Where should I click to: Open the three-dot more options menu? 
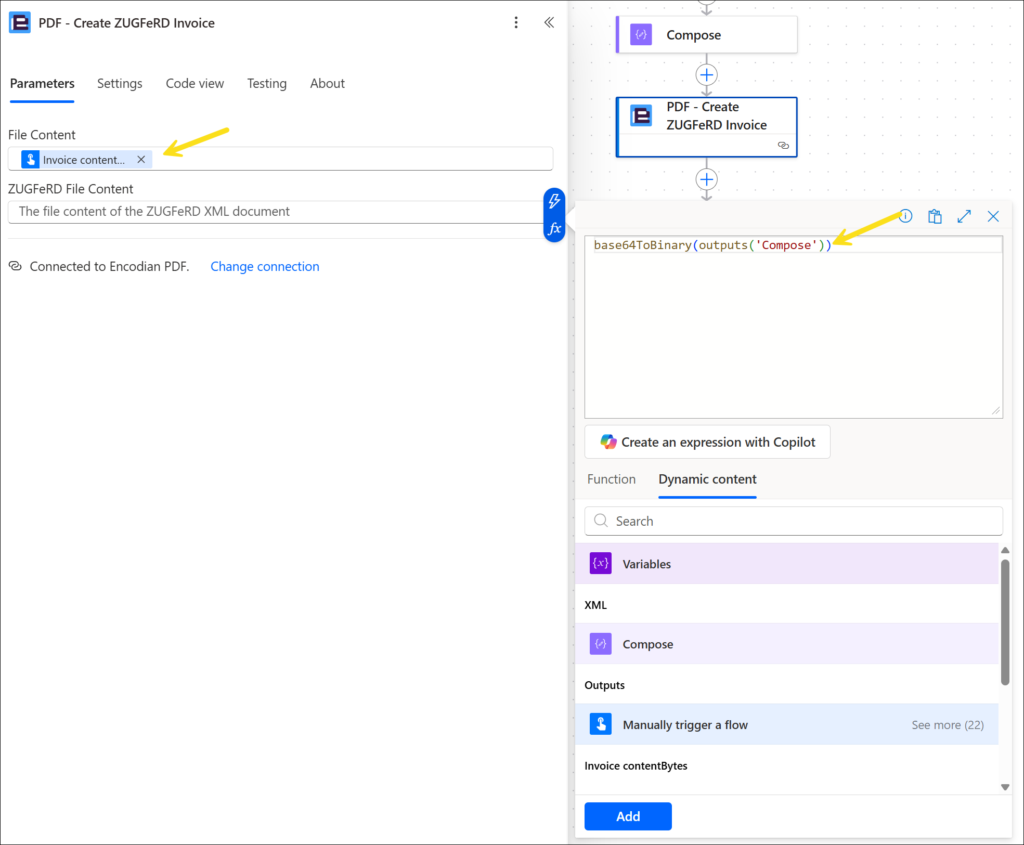pos(516,23)
